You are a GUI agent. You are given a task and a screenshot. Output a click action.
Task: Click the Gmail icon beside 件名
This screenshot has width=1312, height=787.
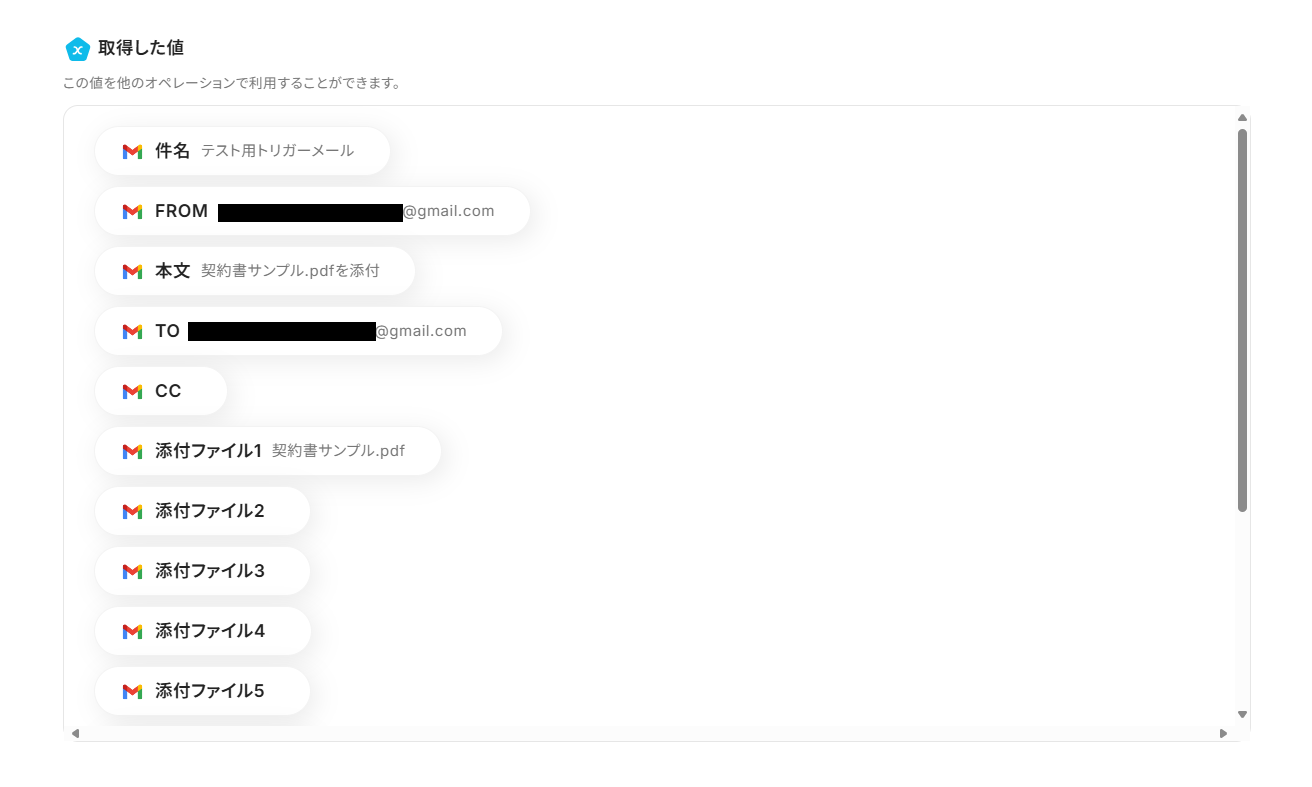coord(132,151)
